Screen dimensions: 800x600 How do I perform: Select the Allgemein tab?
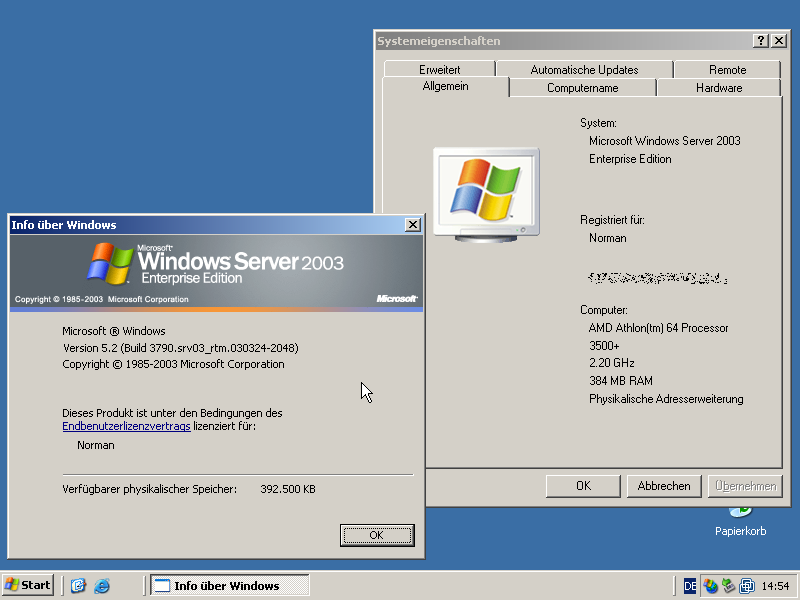(x=445, y=87)
